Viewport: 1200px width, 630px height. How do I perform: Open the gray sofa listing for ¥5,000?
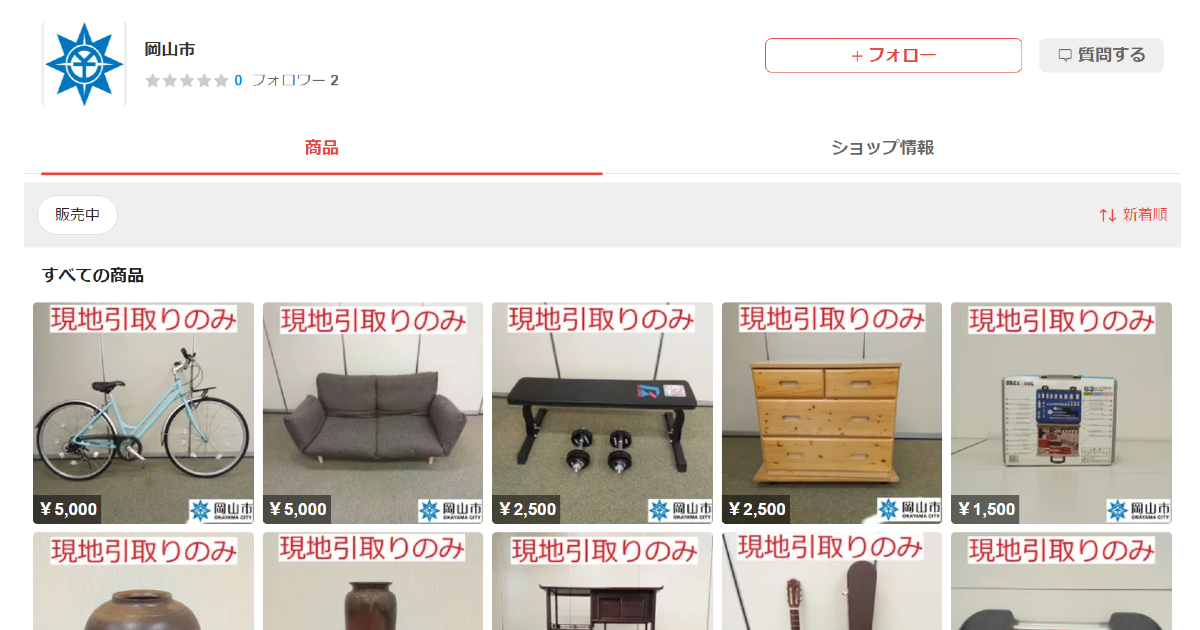tap(373, 413)
